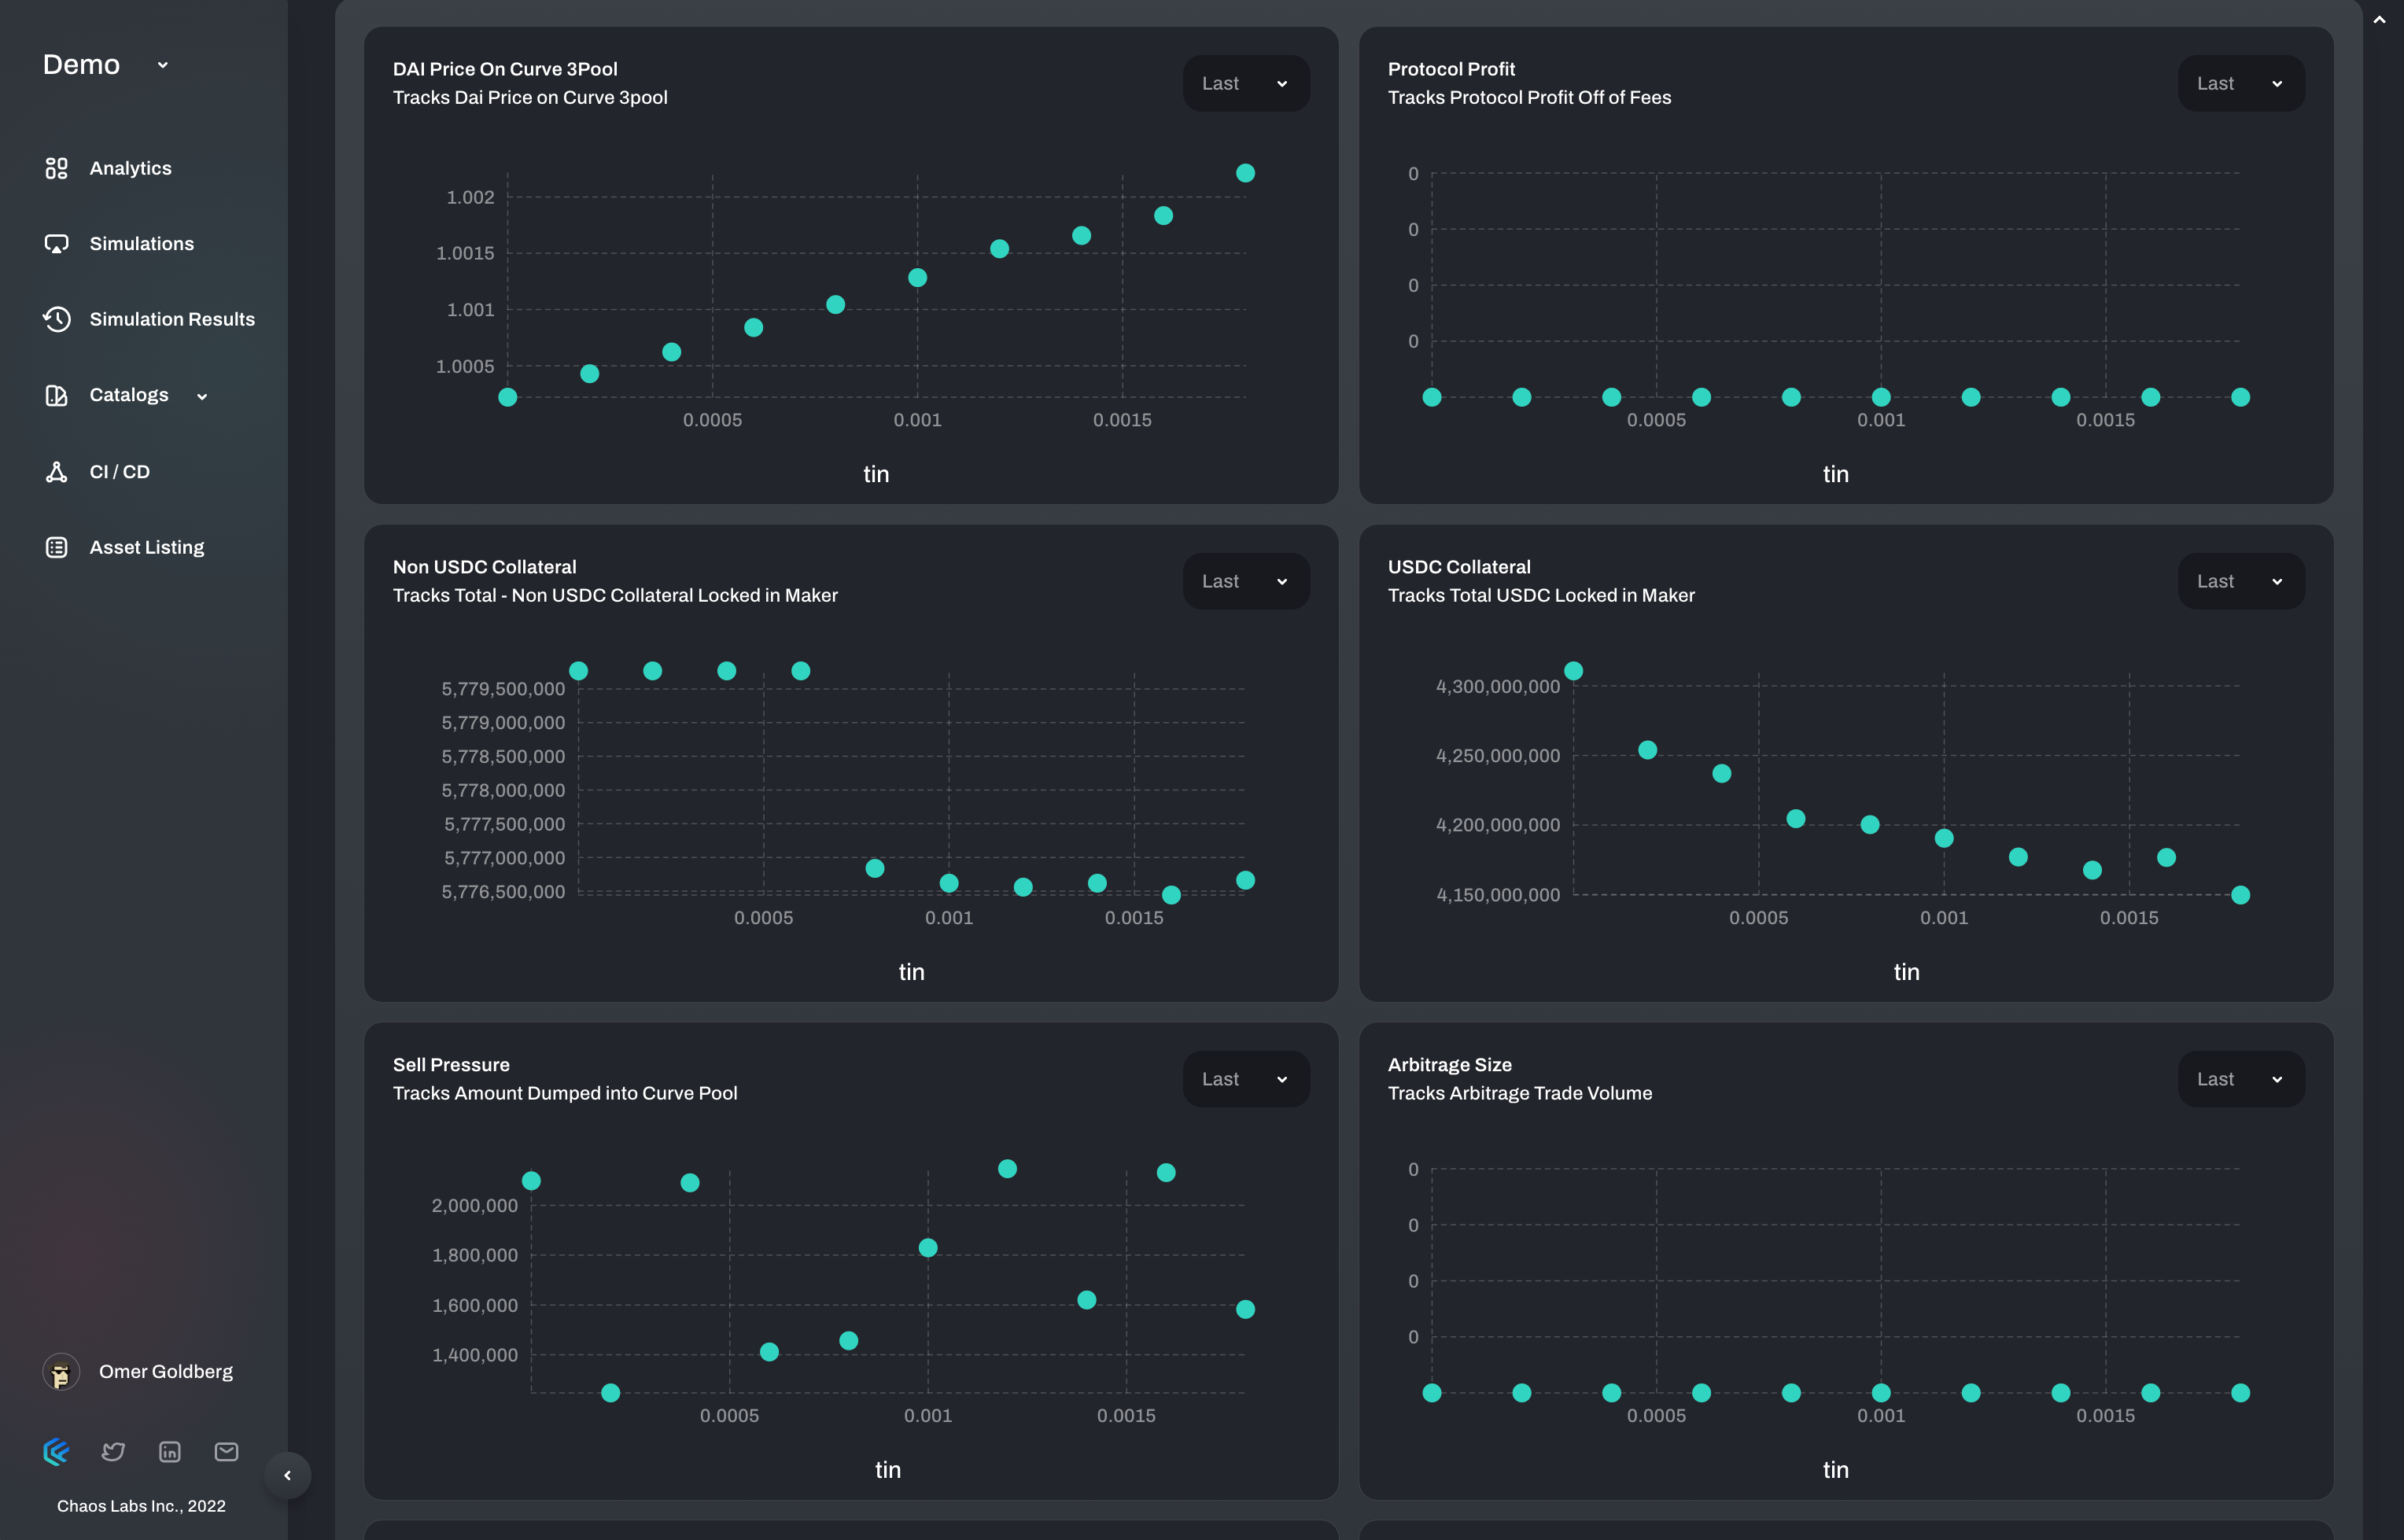The width and height of the screenshot is (2404, 1540).
Task: Expand the Demo workspace dropdown
Action: pyautogui.click(x=162, y=65)
